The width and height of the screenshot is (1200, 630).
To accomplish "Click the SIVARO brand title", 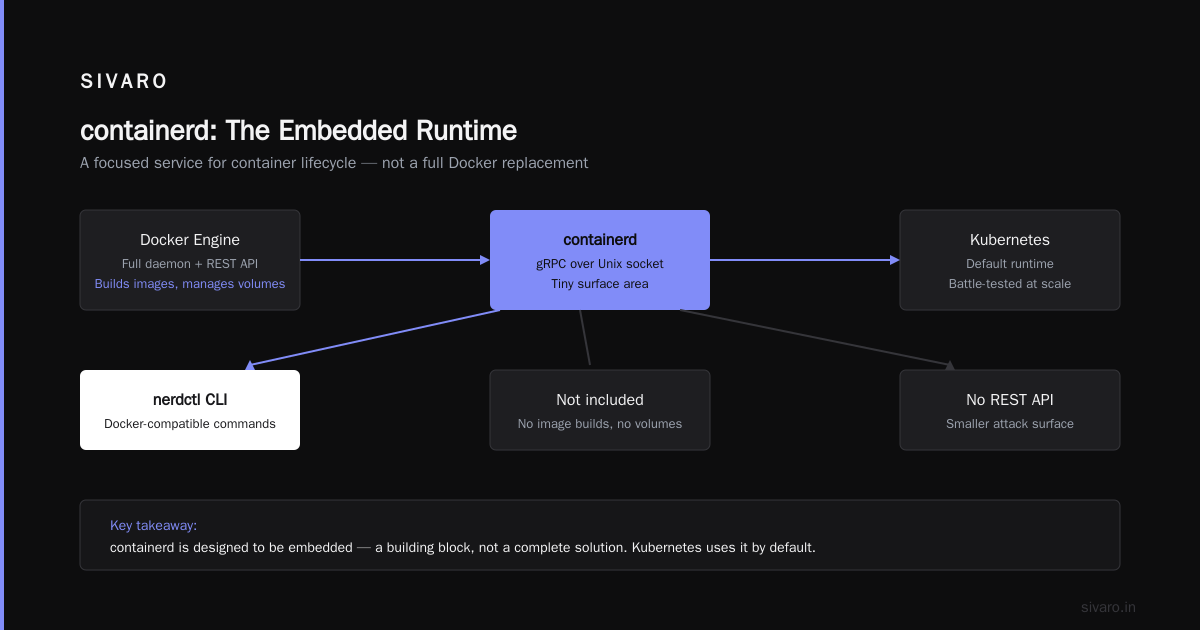I will pos(124,82).
